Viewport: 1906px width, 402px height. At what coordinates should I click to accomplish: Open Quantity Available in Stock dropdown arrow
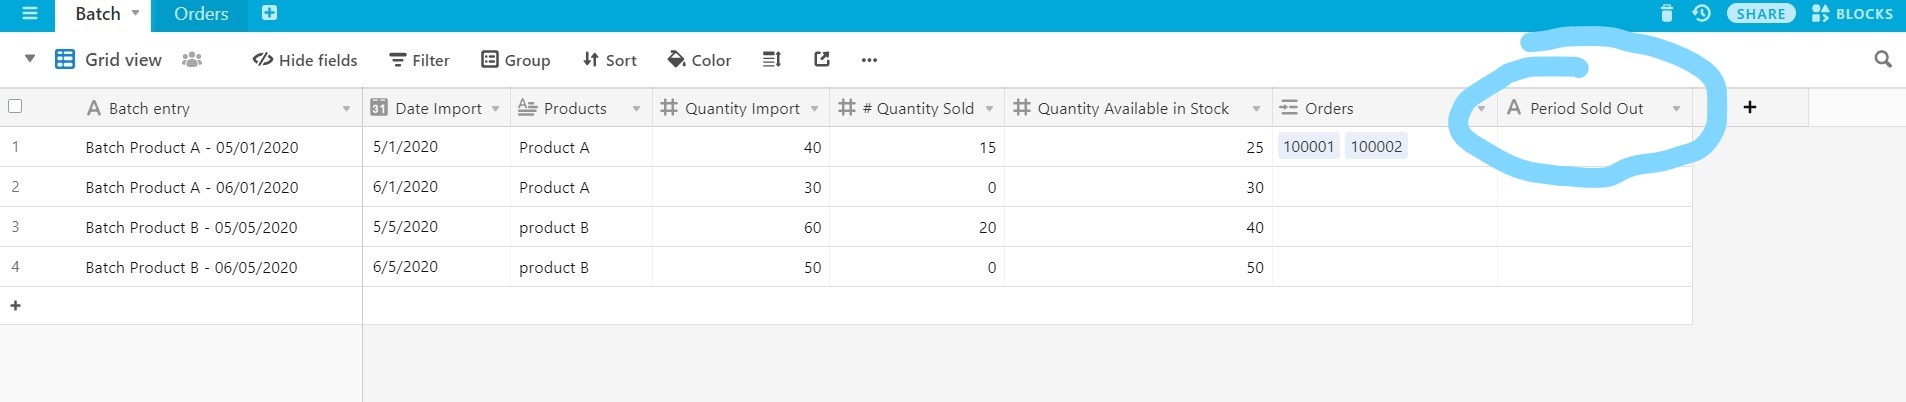click(x=1256, y=108)
